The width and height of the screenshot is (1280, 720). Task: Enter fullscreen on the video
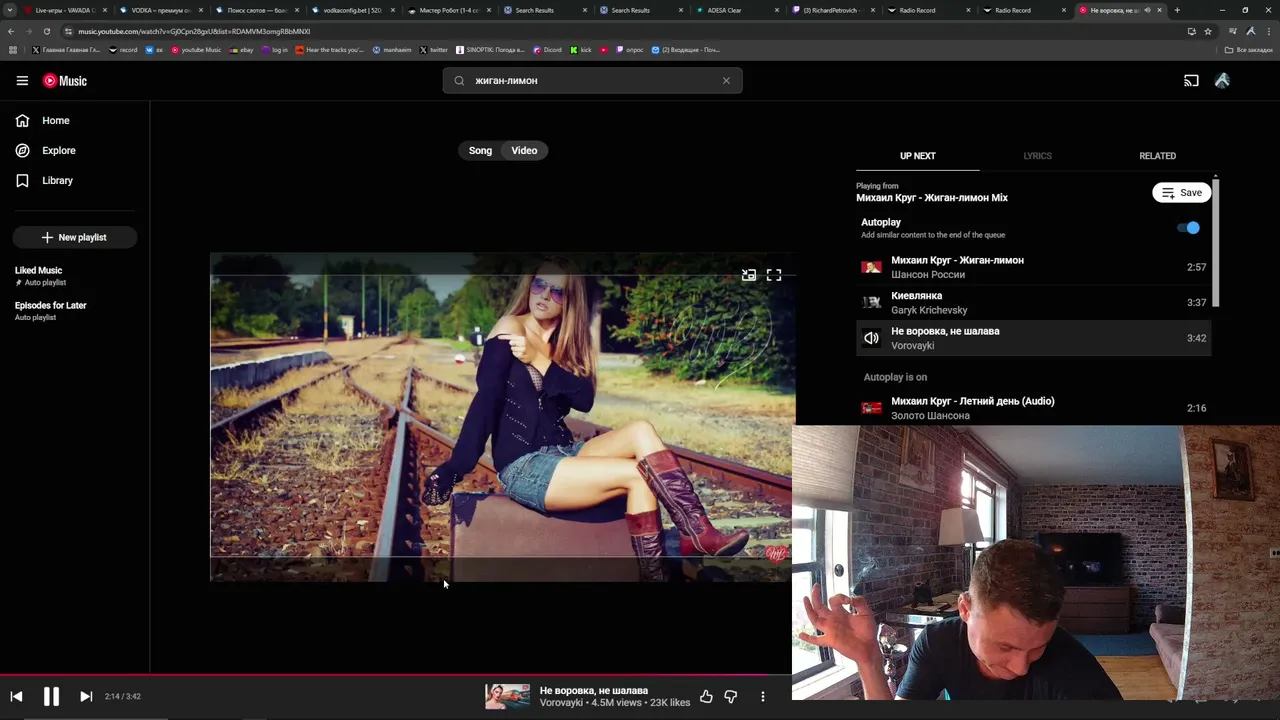(774, 275)
